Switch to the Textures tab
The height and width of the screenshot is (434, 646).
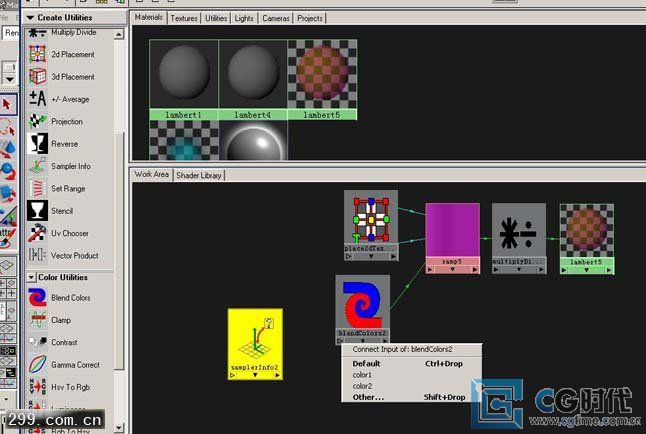click(184, 18)
